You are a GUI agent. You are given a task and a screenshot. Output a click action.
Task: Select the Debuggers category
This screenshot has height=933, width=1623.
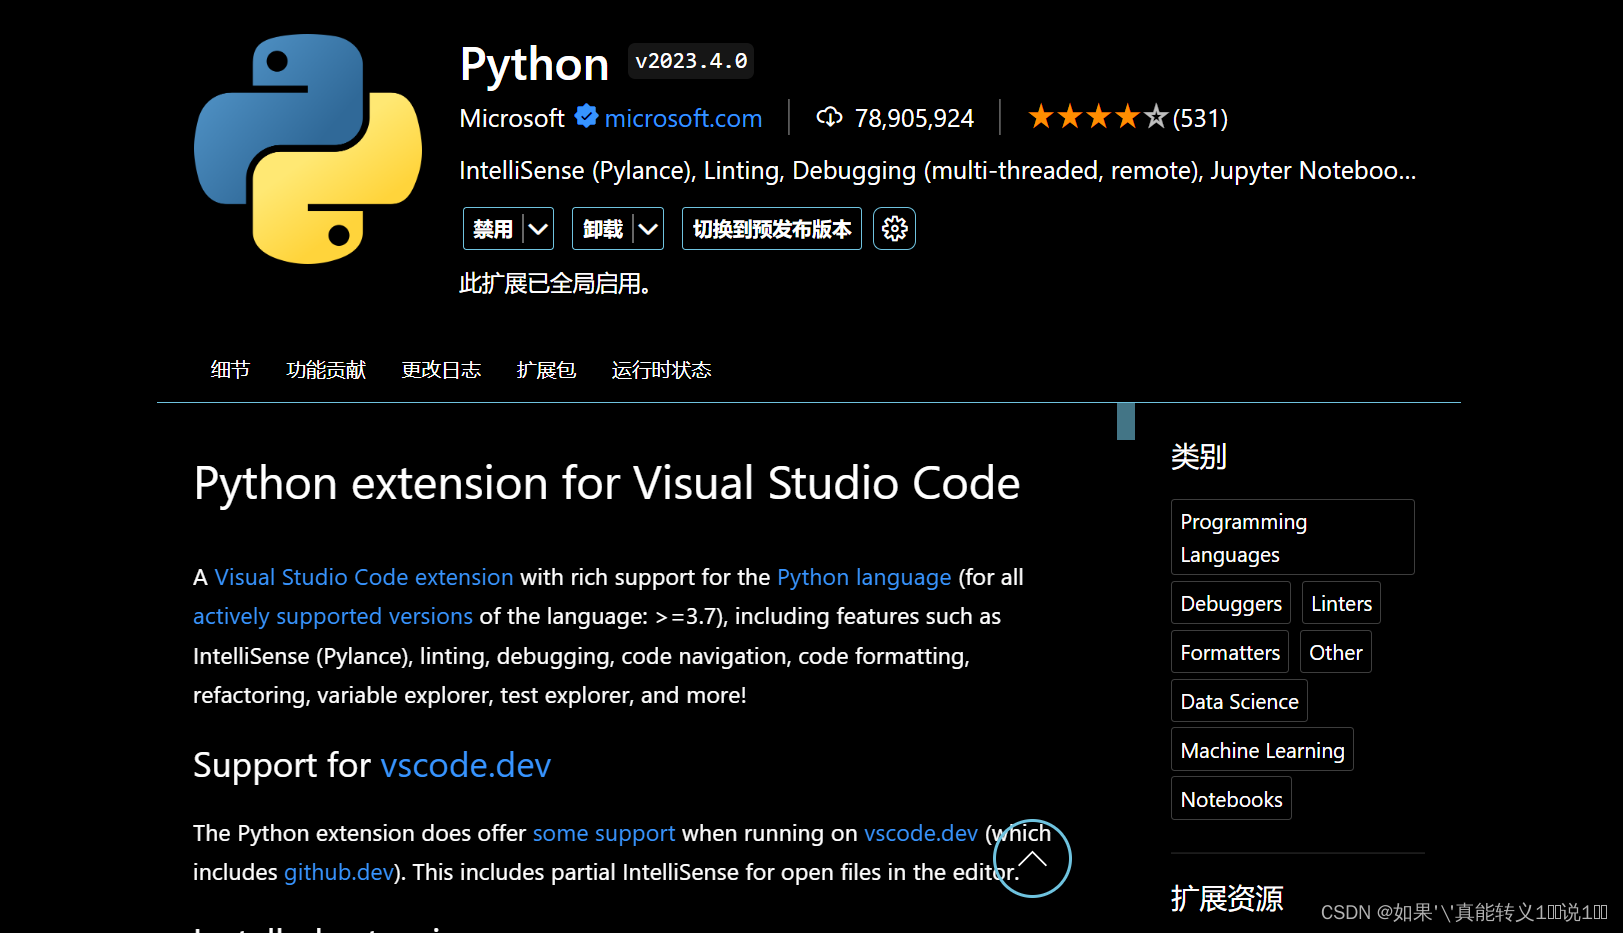[x=1231, y=603]
